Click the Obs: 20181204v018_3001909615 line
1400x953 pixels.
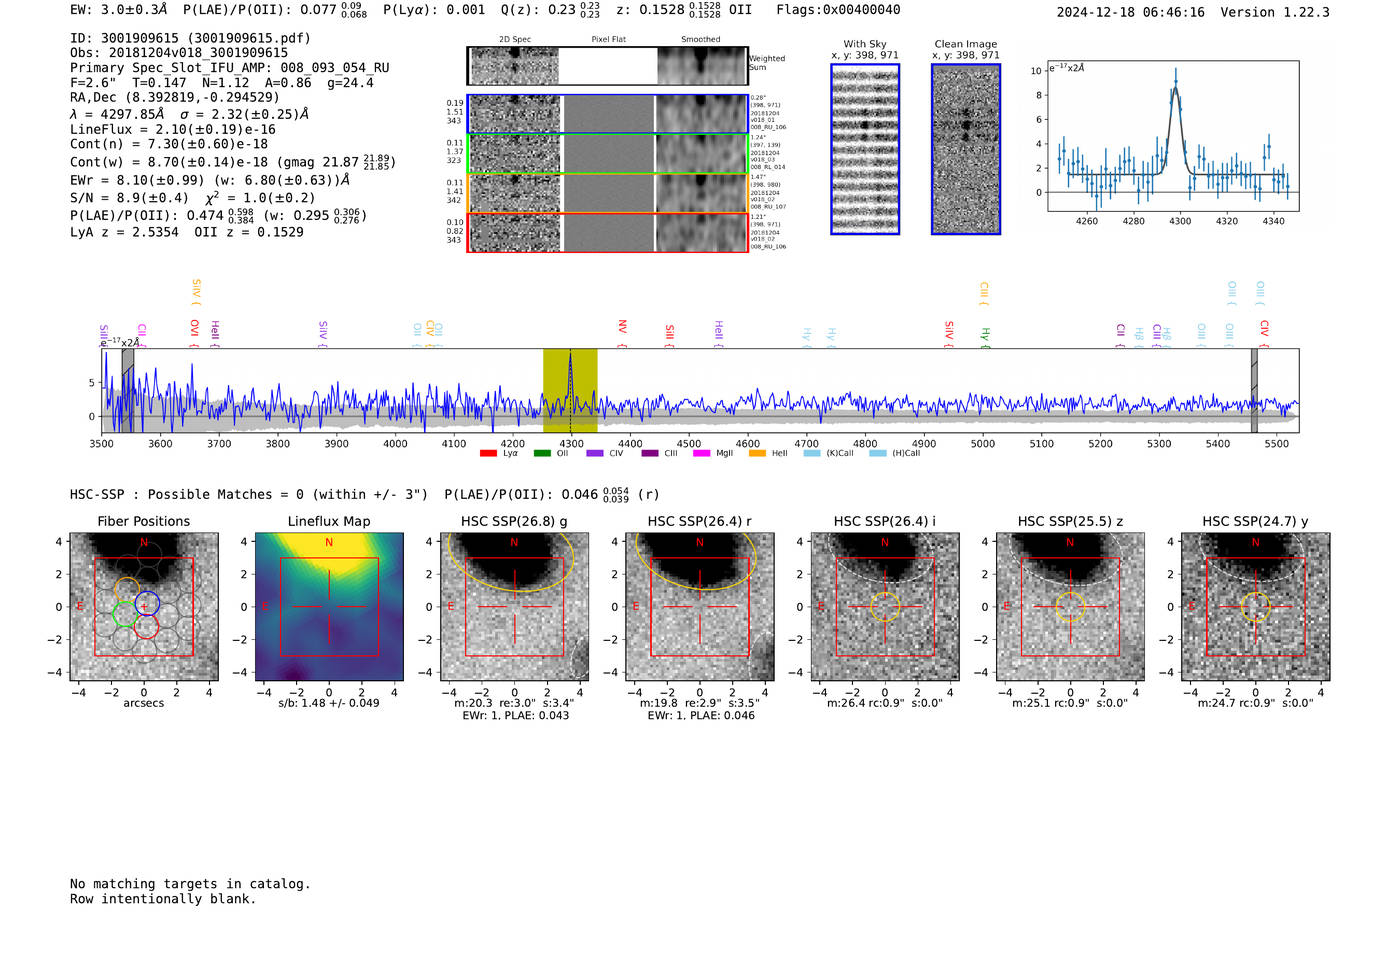coord(179,53)
